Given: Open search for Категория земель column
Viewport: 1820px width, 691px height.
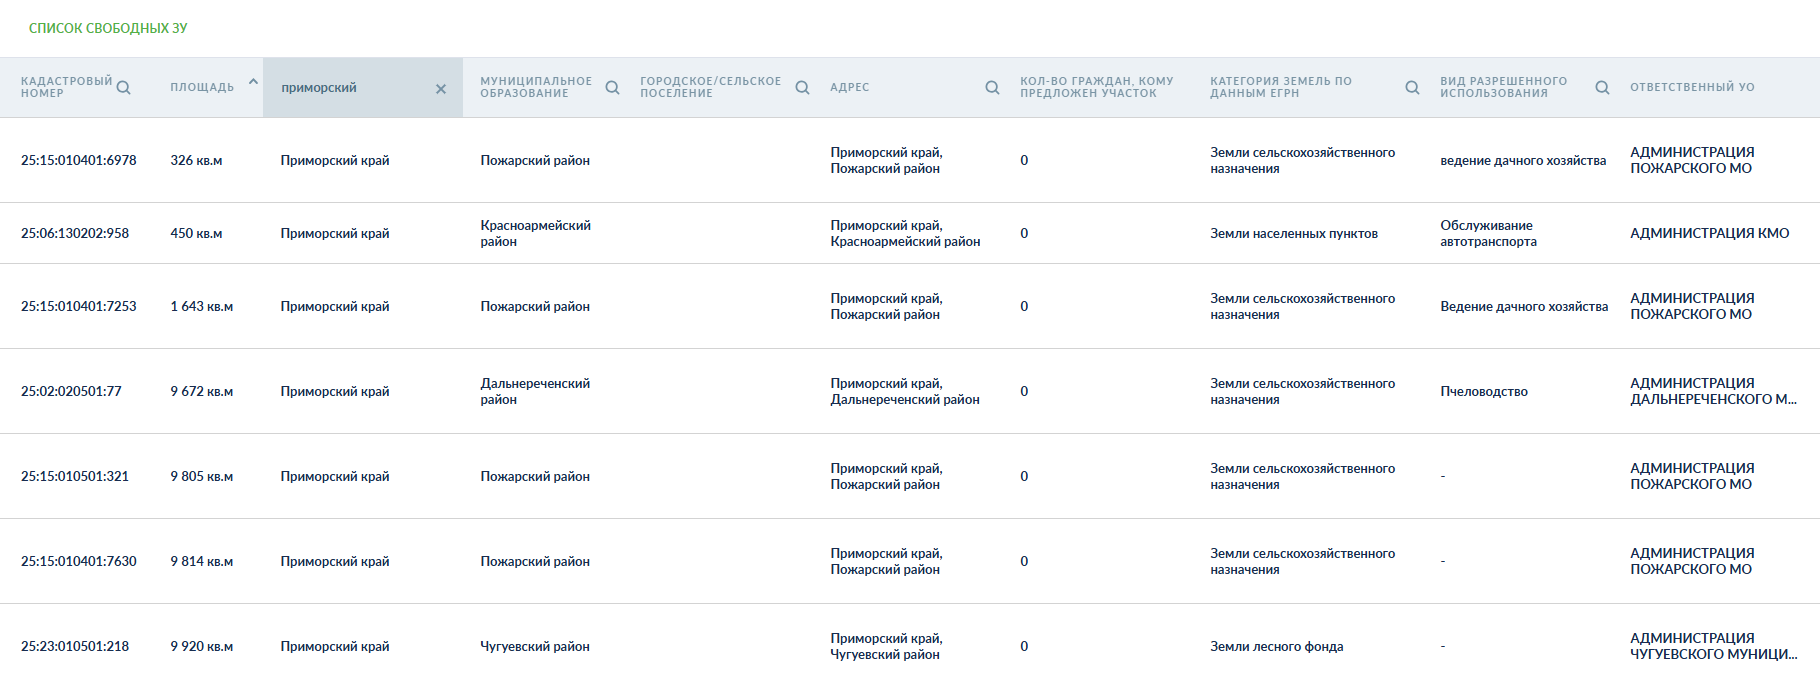Looking at the screenshot, I should (x=1412, y=88).
